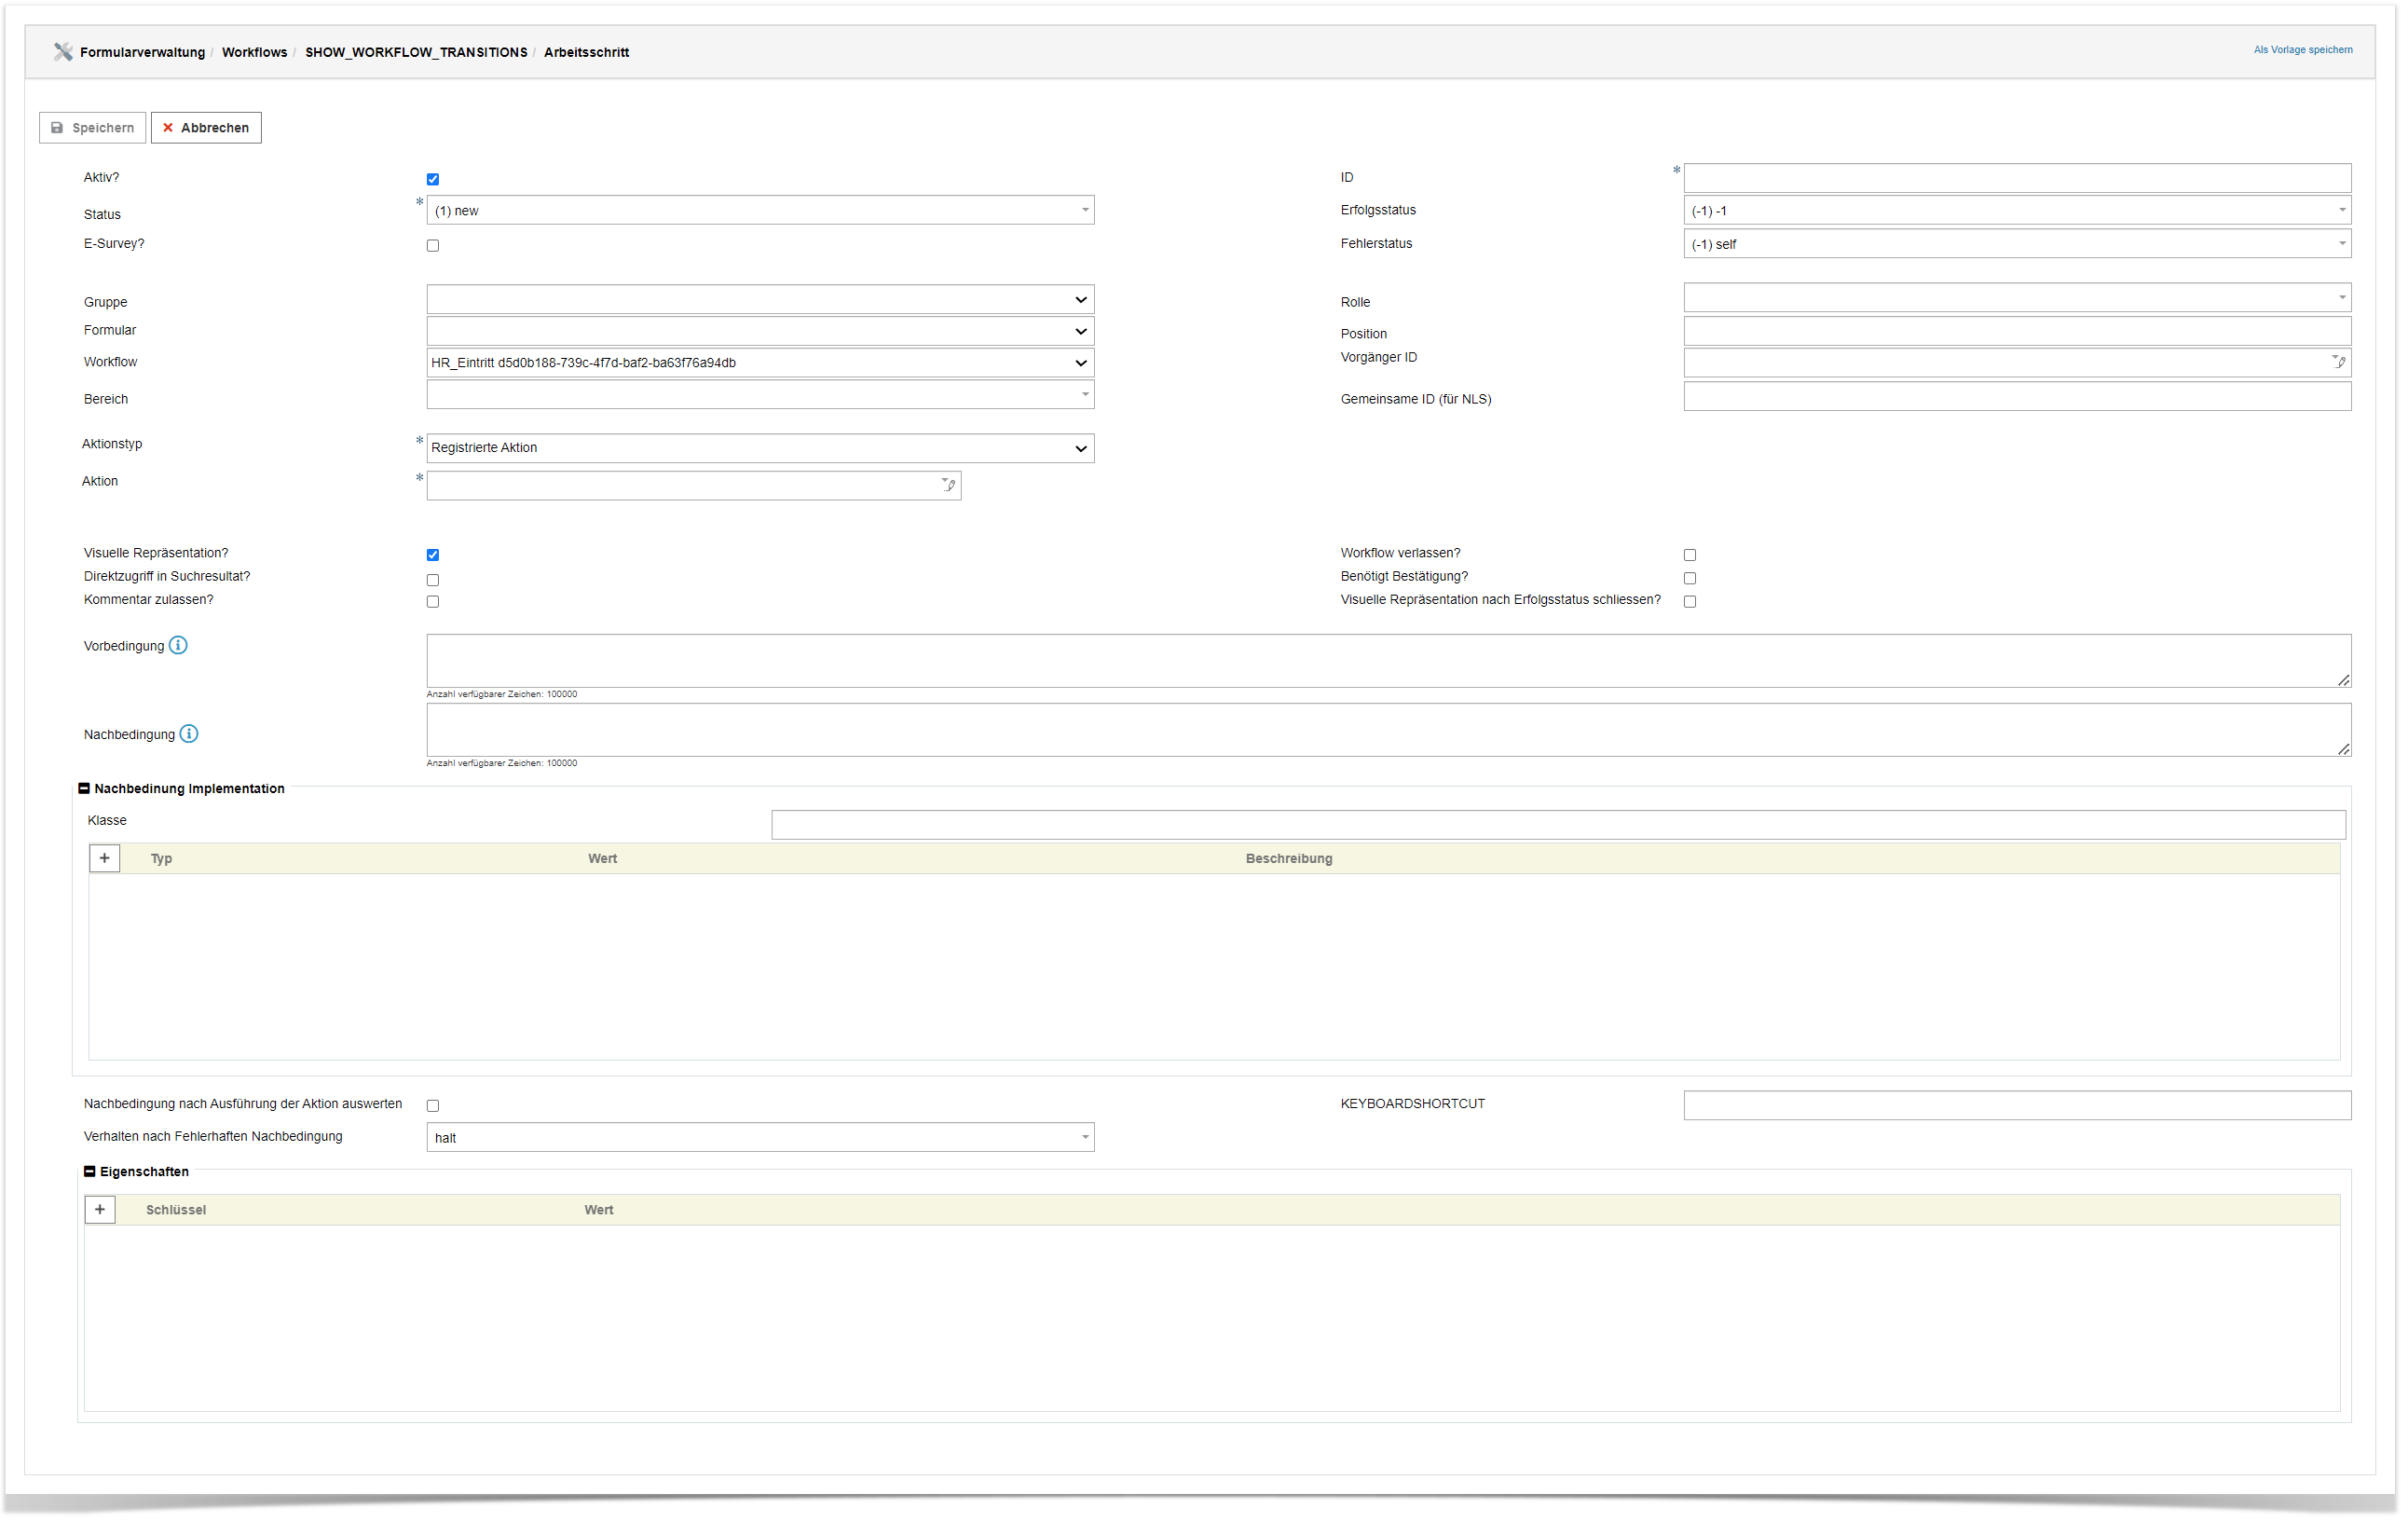The height and width of the screenshot is (1521, 2408).
Task: Uncheck the Aktiv? checkbox
Action: 433,180
